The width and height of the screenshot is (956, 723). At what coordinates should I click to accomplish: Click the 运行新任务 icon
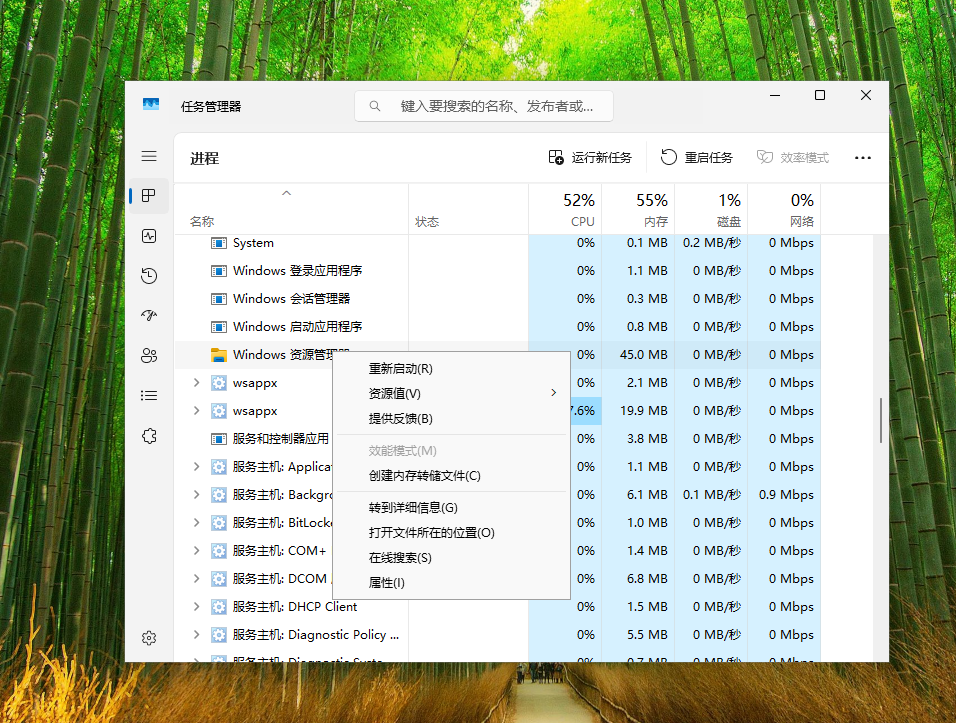(555, 157)
